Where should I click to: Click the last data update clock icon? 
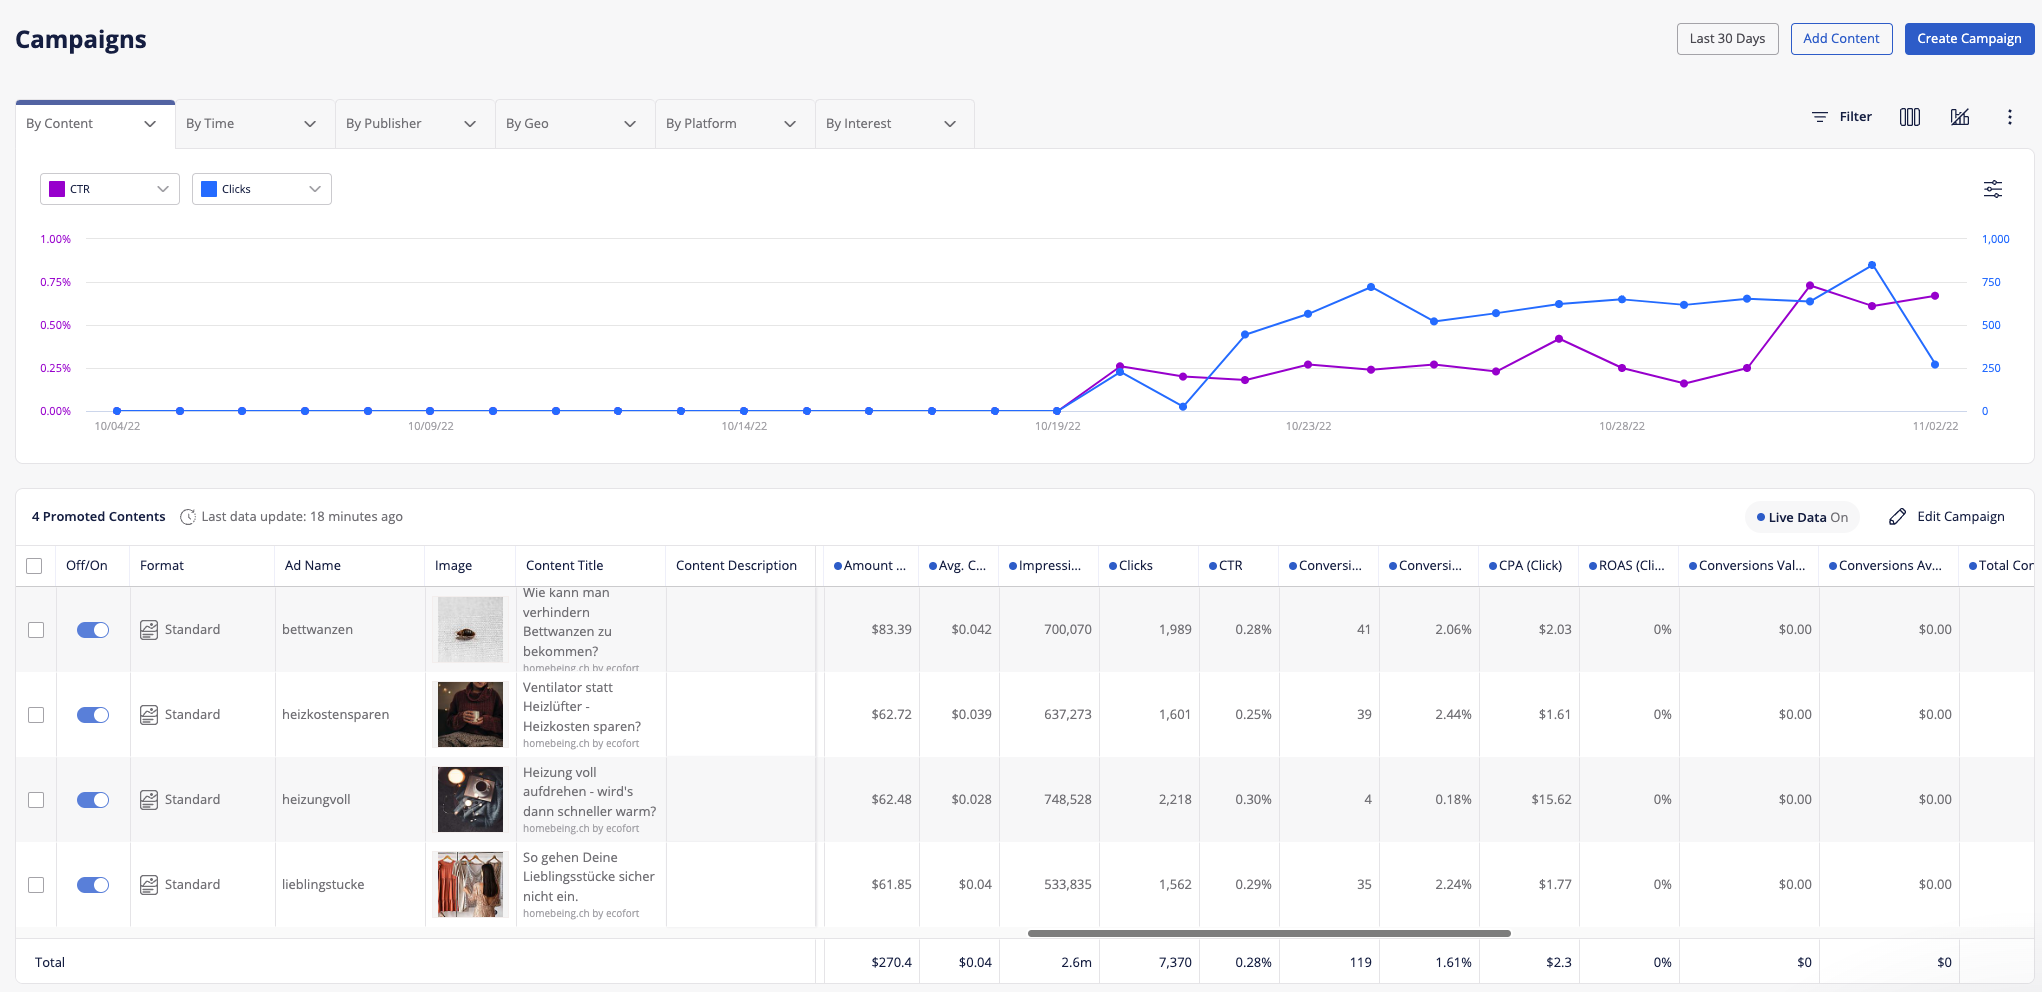tap(187, 517)
